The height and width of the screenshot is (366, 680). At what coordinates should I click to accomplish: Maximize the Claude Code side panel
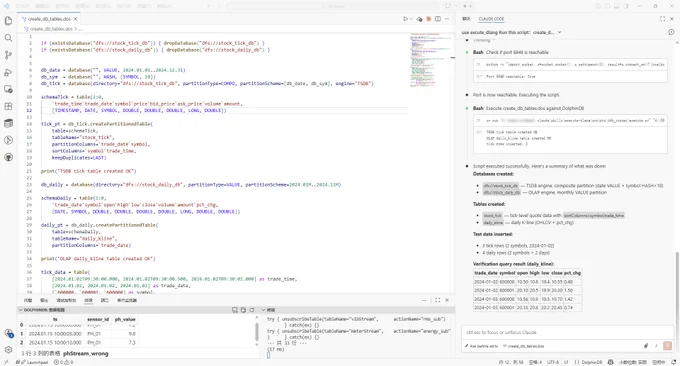pos(662,19)
